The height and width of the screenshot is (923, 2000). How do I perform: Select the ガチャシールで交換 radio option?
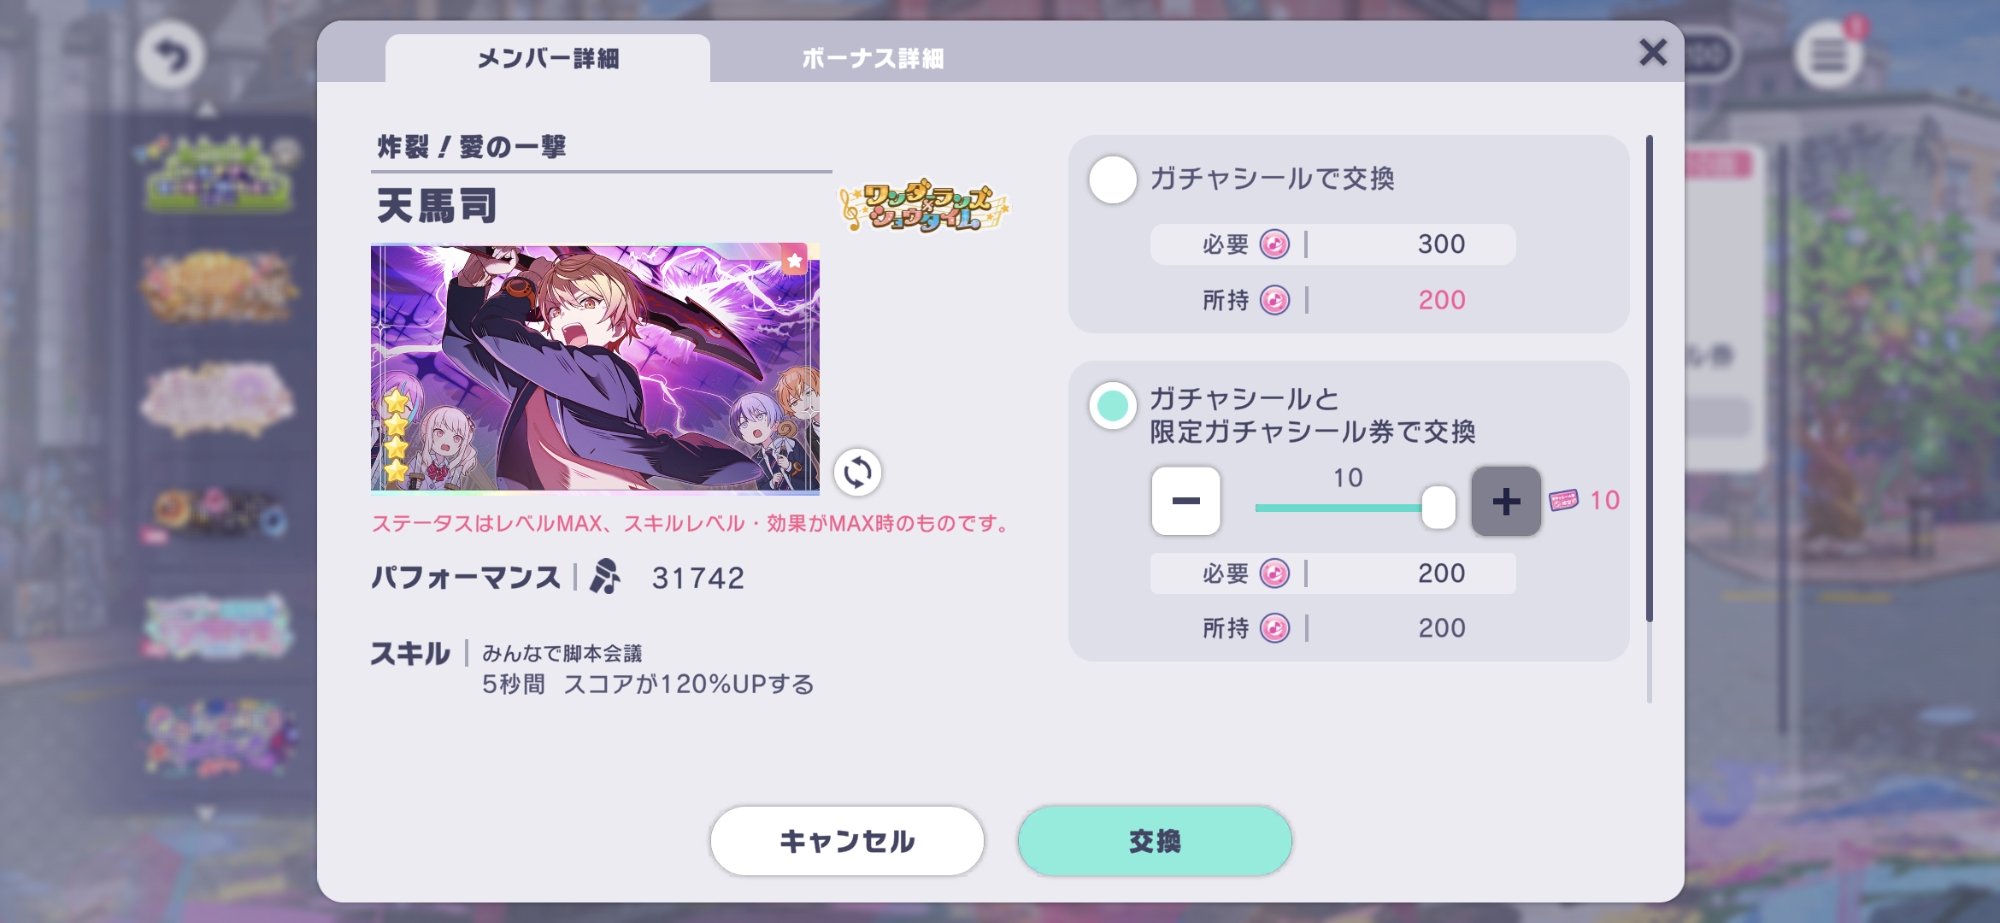click(1112, 180)
